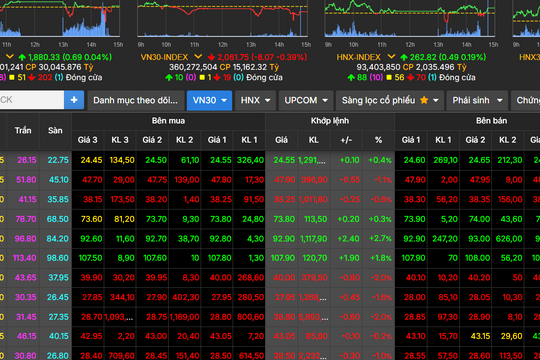The image size is (540, 360).
Task: Expand the HNX-INDEX chevron
Action: pyautogui.click(x=391, y=56)
